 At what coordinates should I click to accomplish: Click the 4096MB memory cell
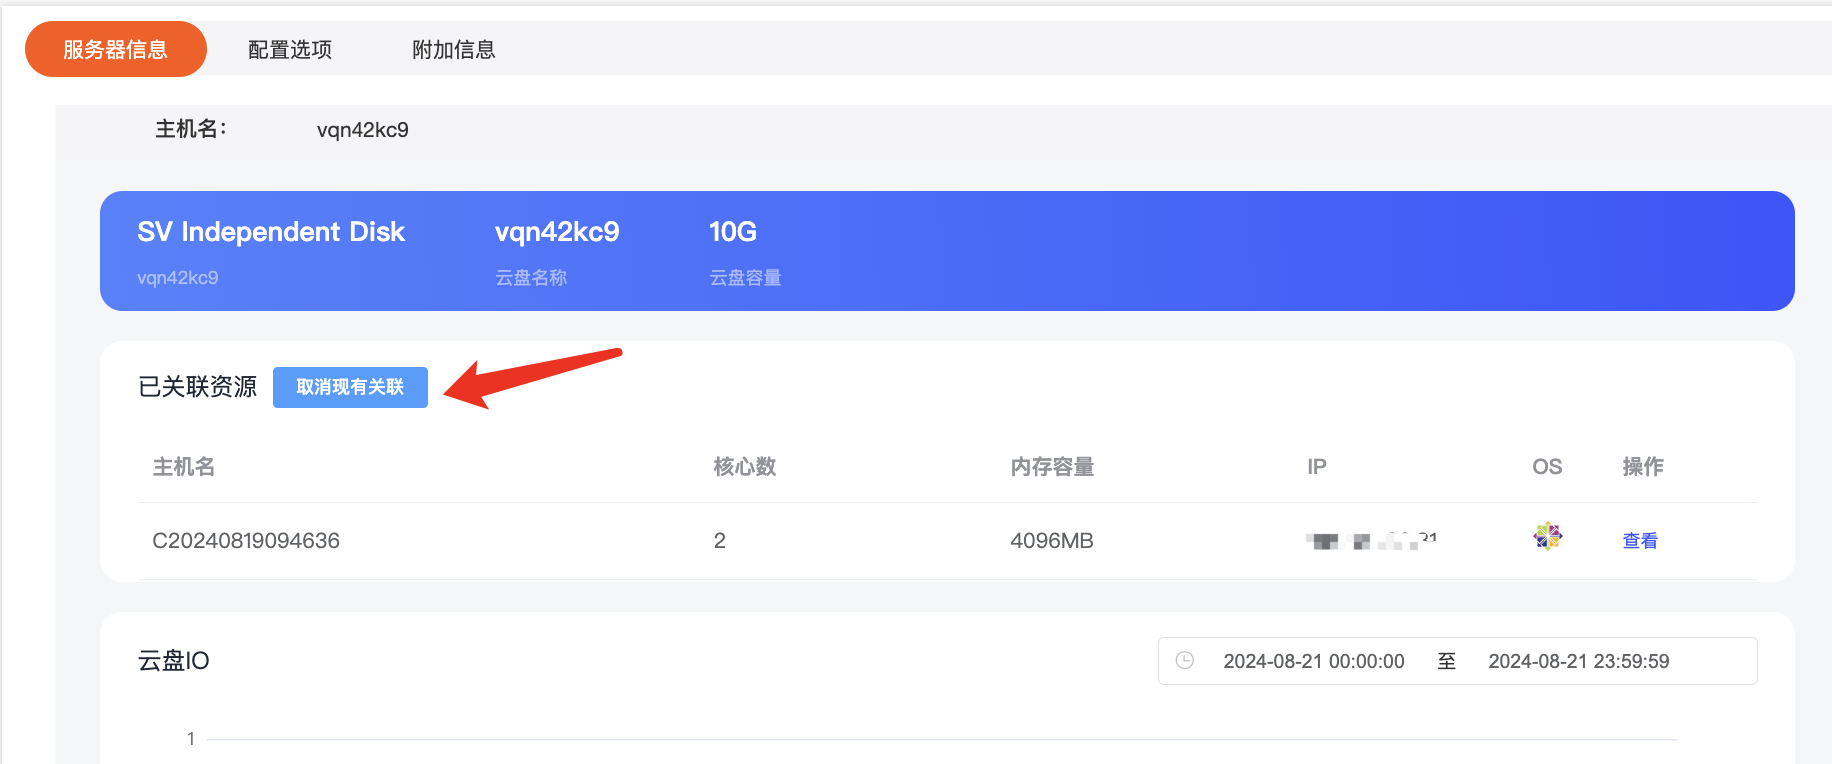click(1052, 541)
